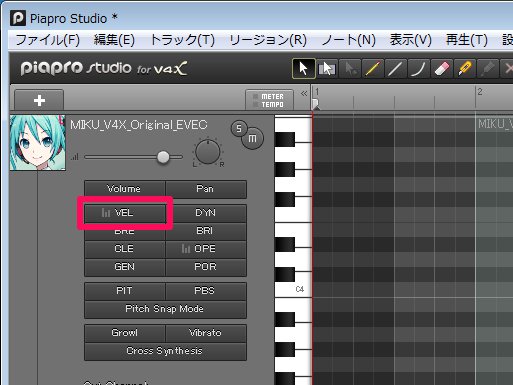Viewport: 513px width, 385px height.
Task: Open the ファイル(F) menu
Action: tap(48, 40)
